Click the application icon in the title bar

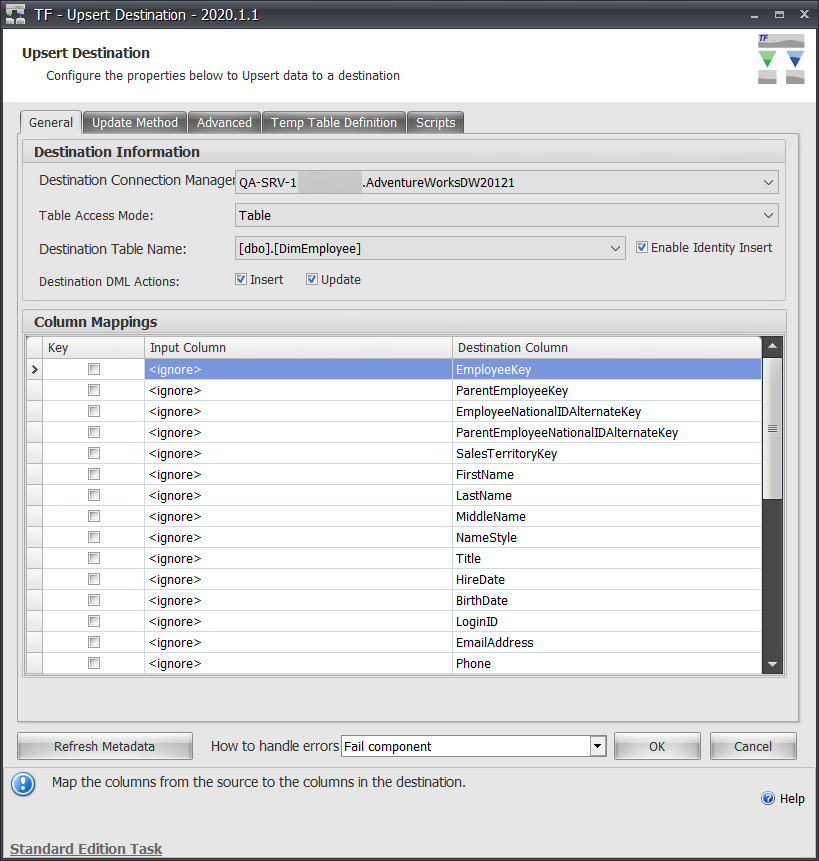[x=13, y=13]
